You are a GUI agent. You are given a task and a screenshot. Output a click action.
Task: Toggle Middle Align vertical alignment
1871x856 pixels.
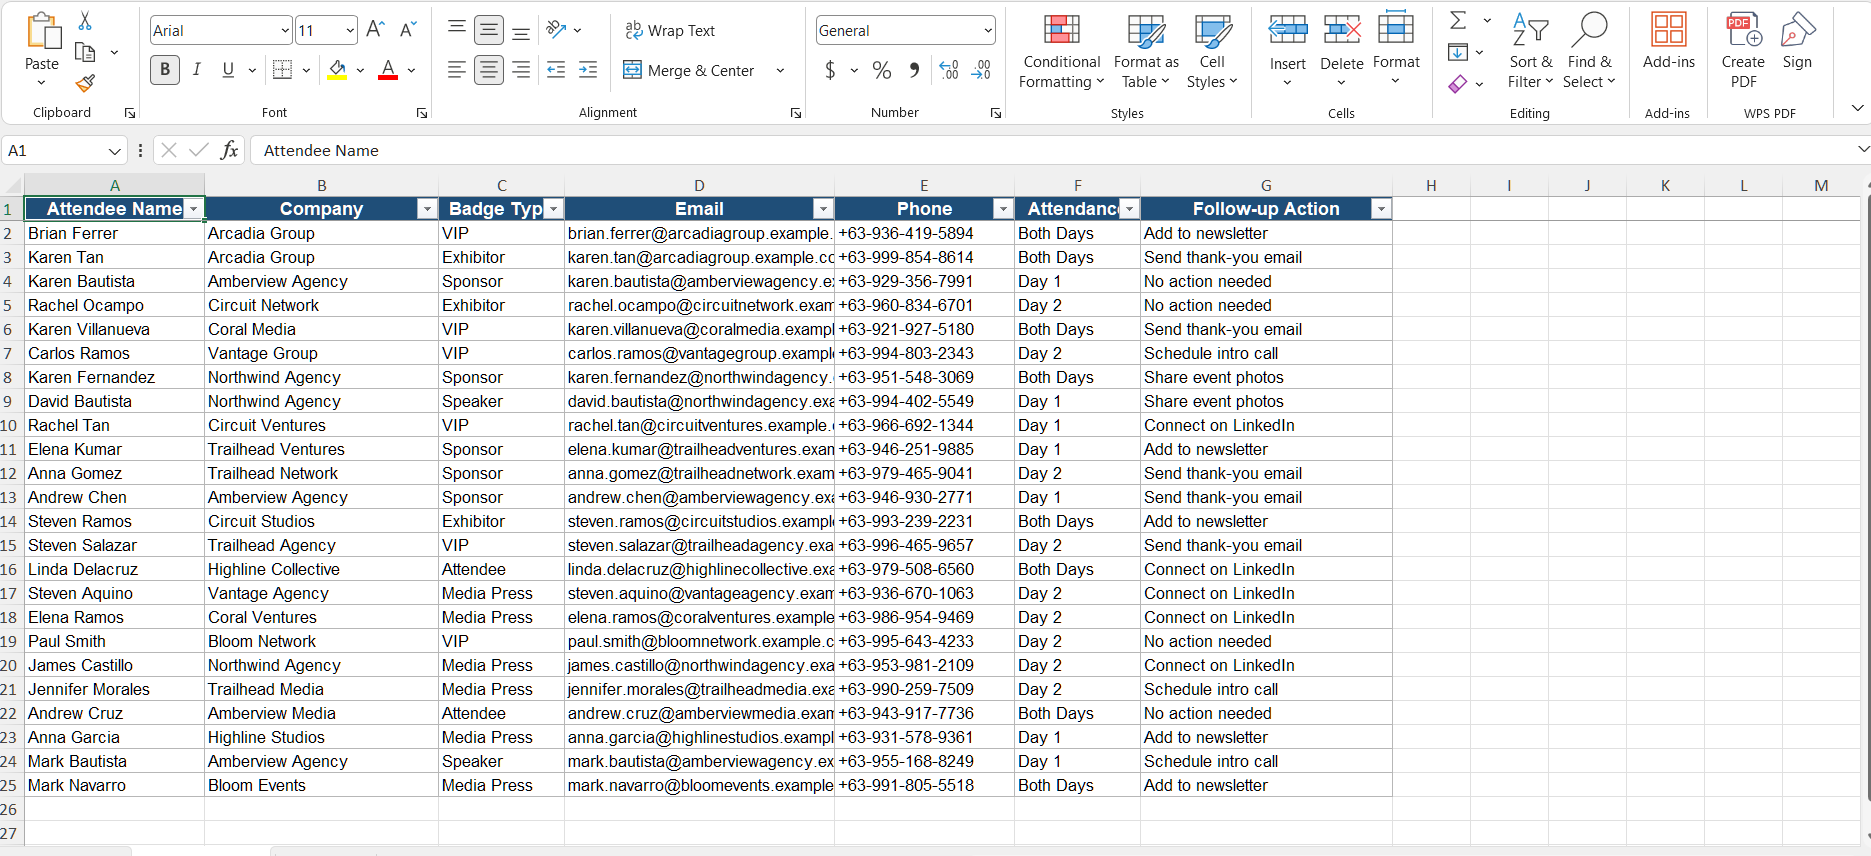tap(489, 30)
